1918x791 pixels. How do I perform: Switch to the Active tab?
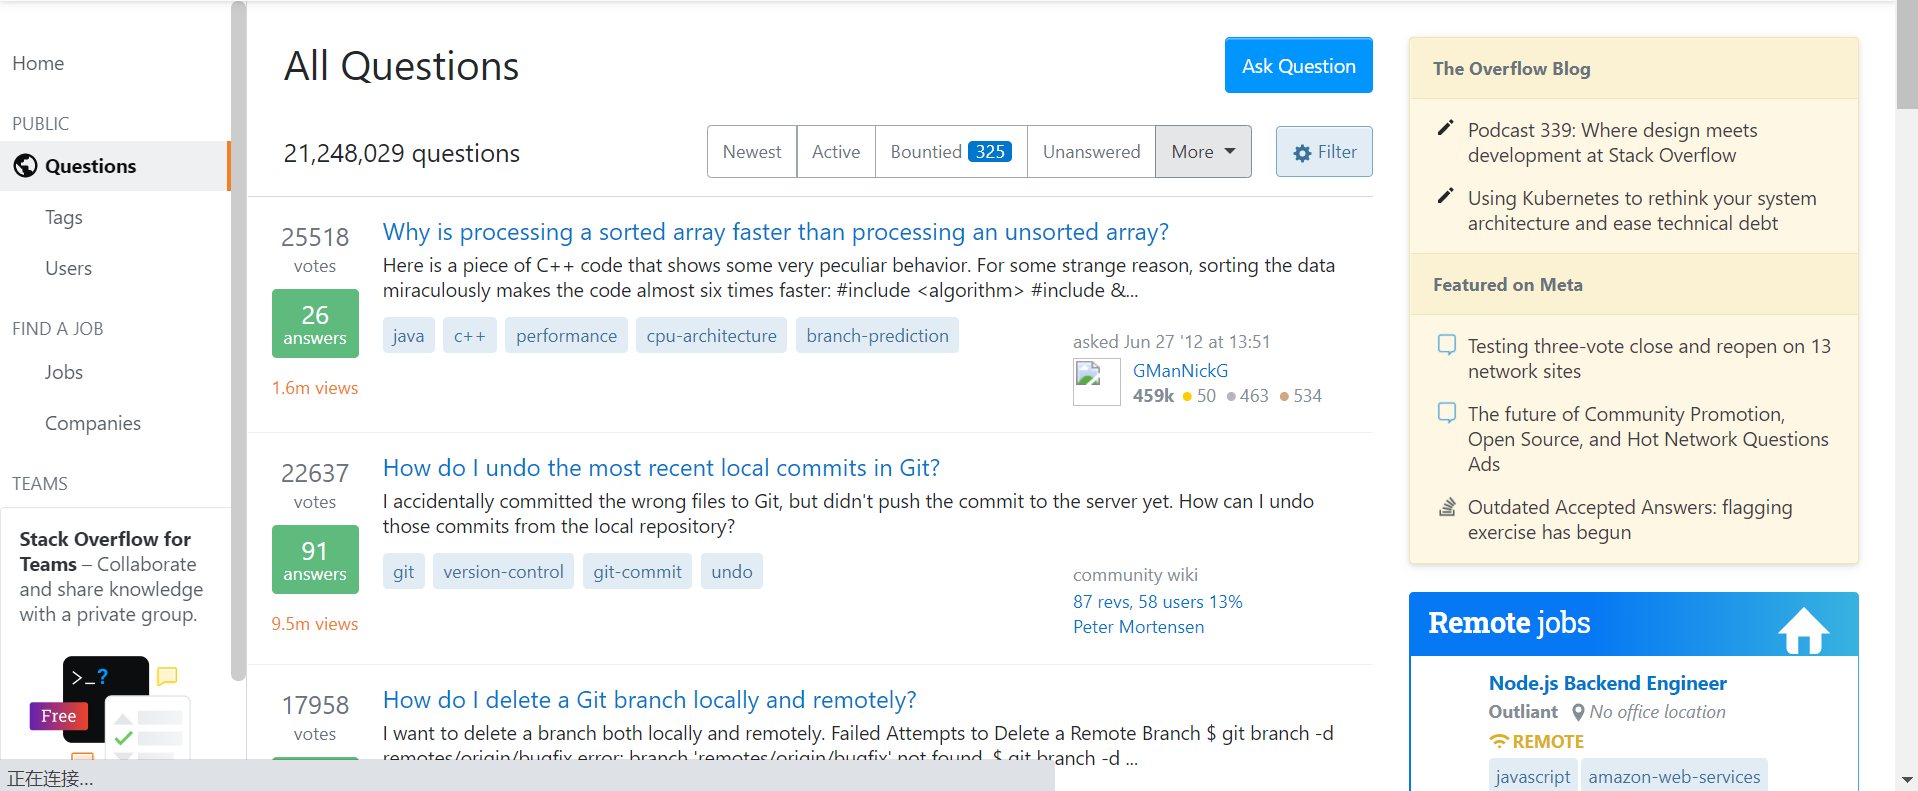[x=836, y=152]
